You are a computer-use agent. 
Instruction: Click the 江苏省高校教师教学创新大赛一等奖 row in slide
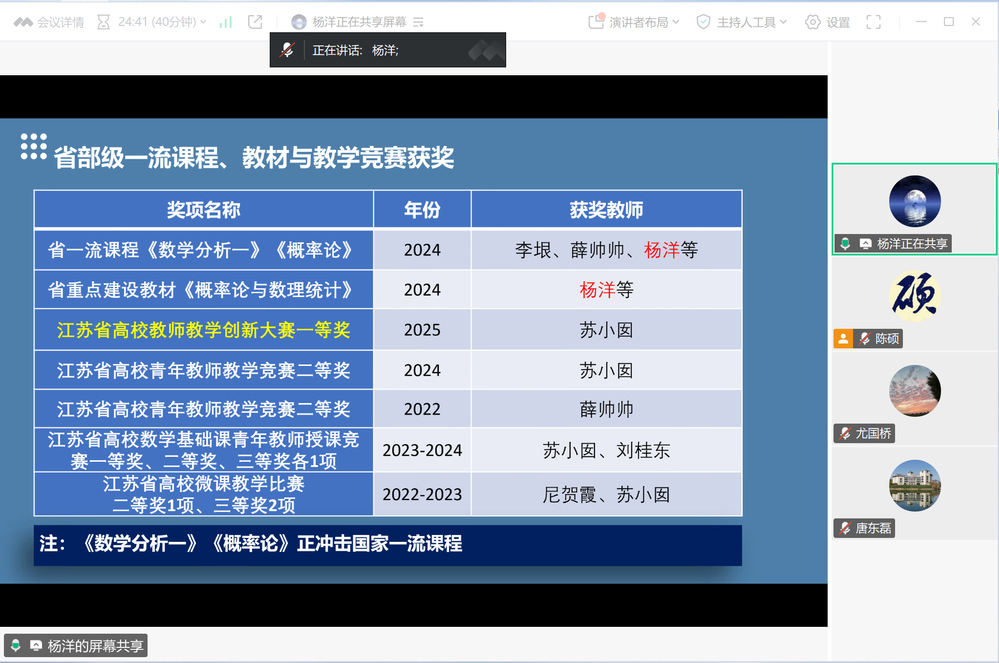tap(203, 330)
